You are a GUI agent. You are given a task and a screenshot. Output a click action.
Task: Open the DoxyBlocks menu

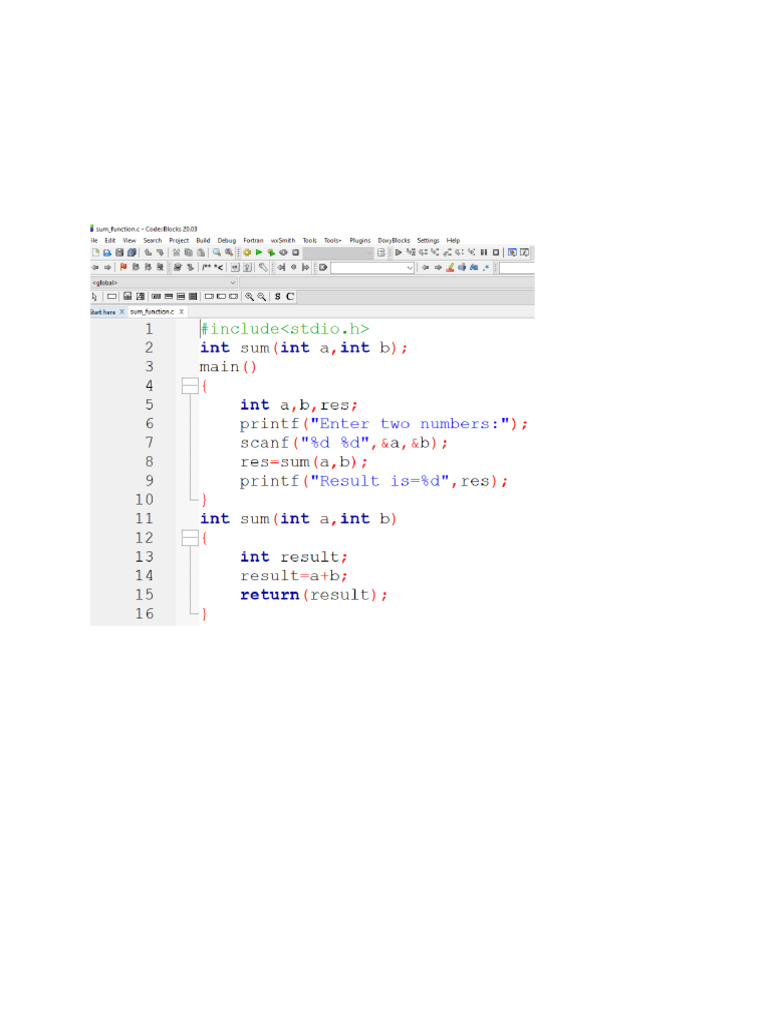click(x=394, y=240)
